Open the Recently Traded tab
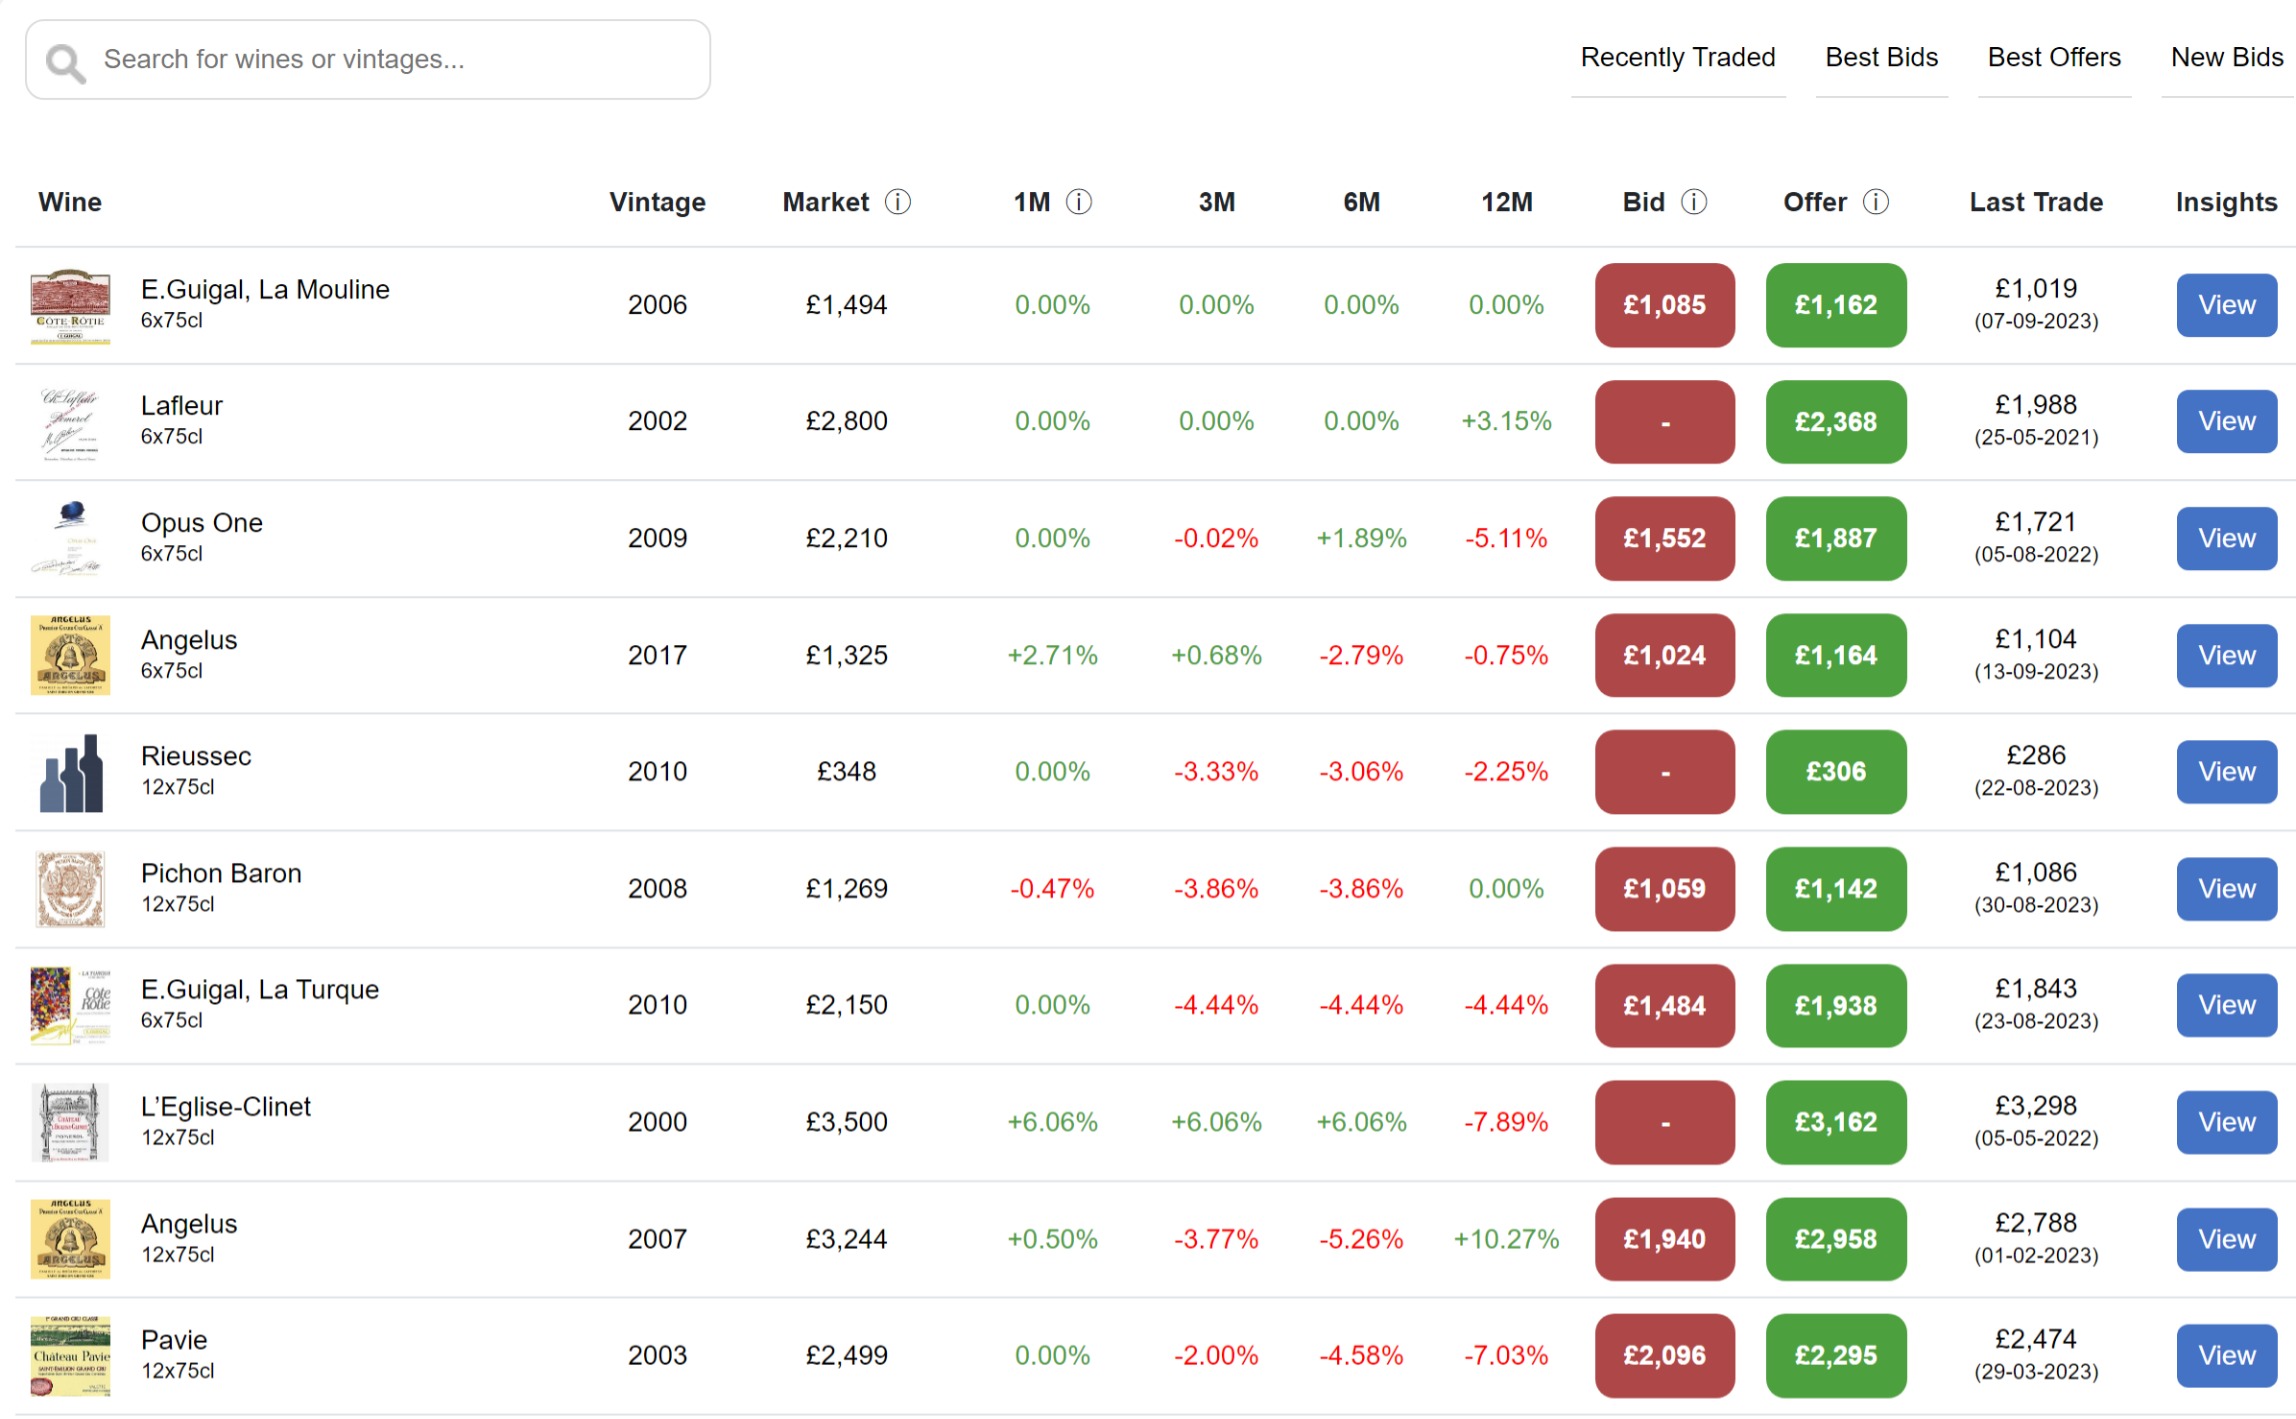Image resolution: width=2296 pixels, height=1419 pixels. click(x=1678, y=58)
